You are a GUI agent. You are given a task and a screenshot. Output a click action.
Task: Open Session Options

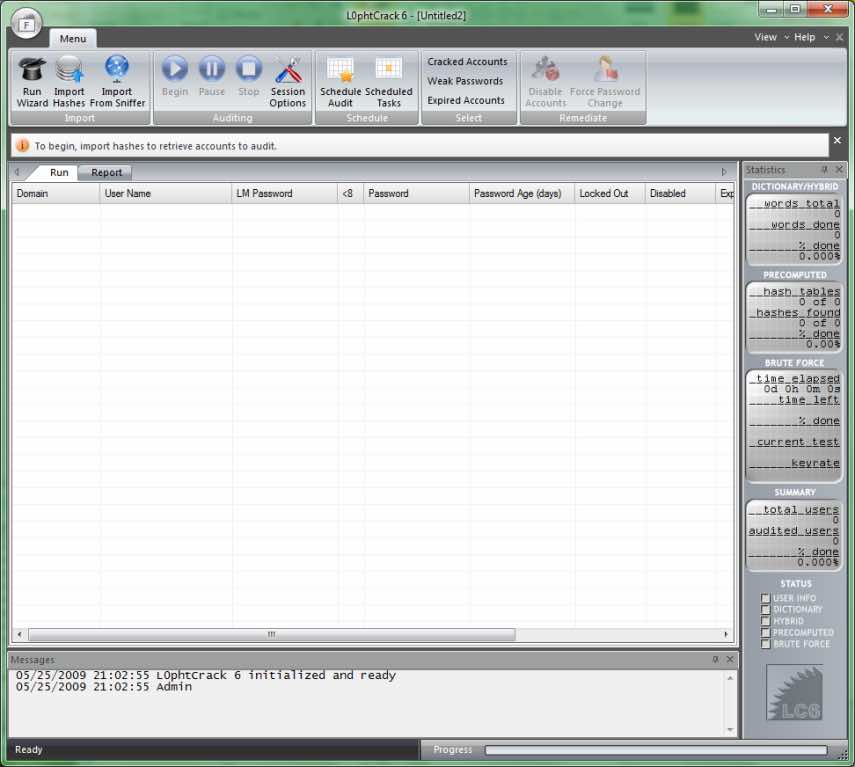[288, 81]
